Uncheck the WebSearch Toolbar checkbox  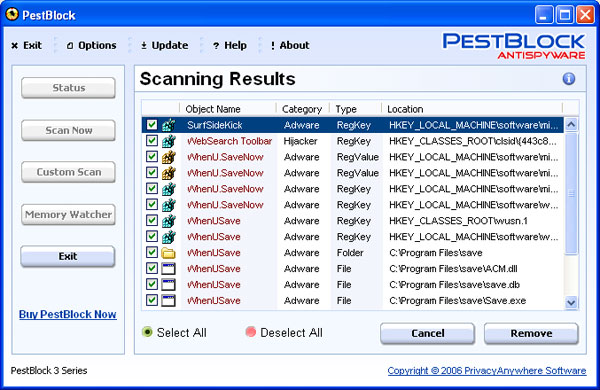click(152, 141)
